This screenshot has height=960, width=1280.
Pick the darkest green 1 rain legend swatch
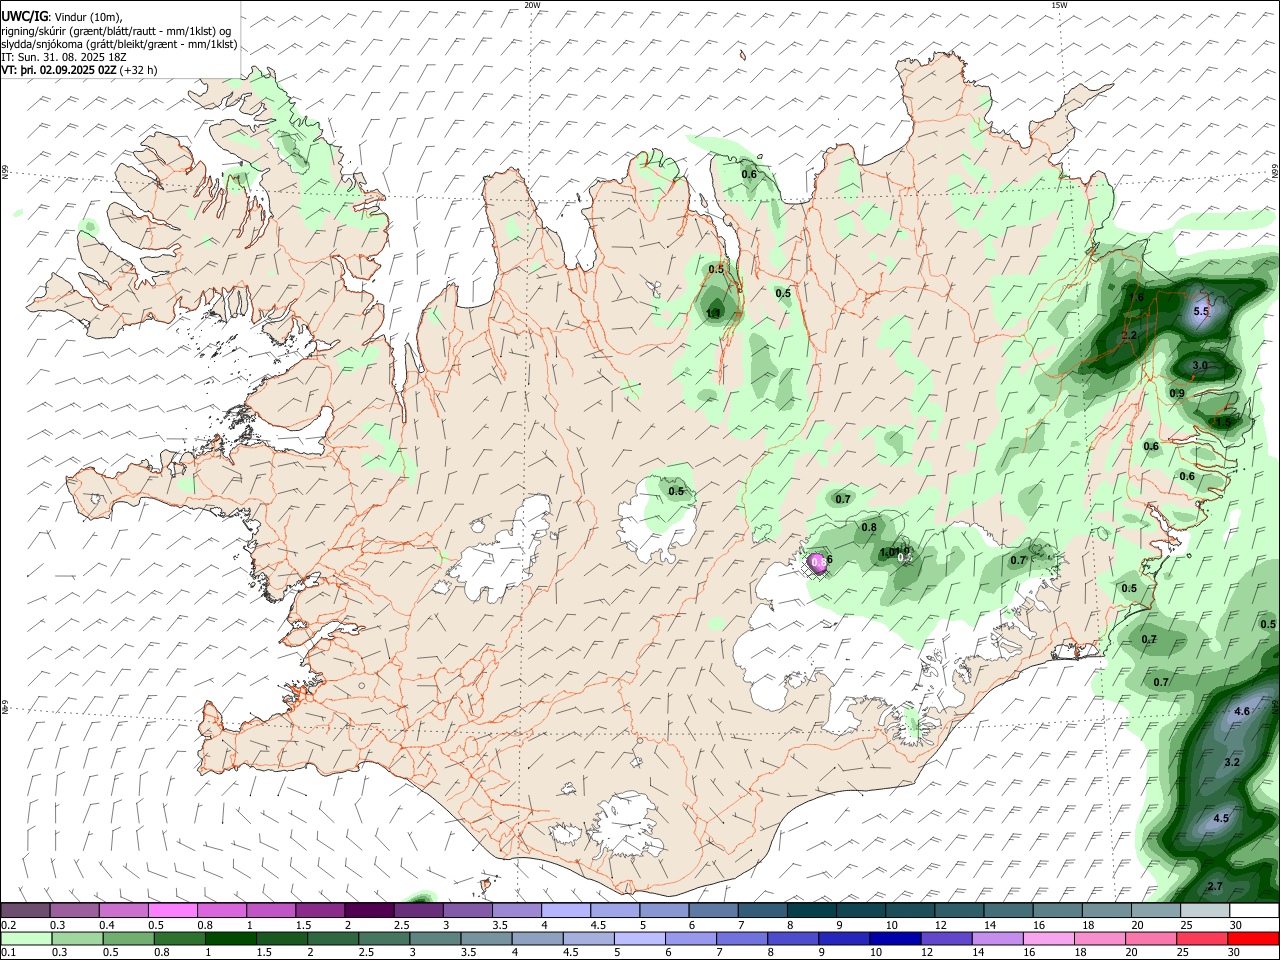click(230, 938)
